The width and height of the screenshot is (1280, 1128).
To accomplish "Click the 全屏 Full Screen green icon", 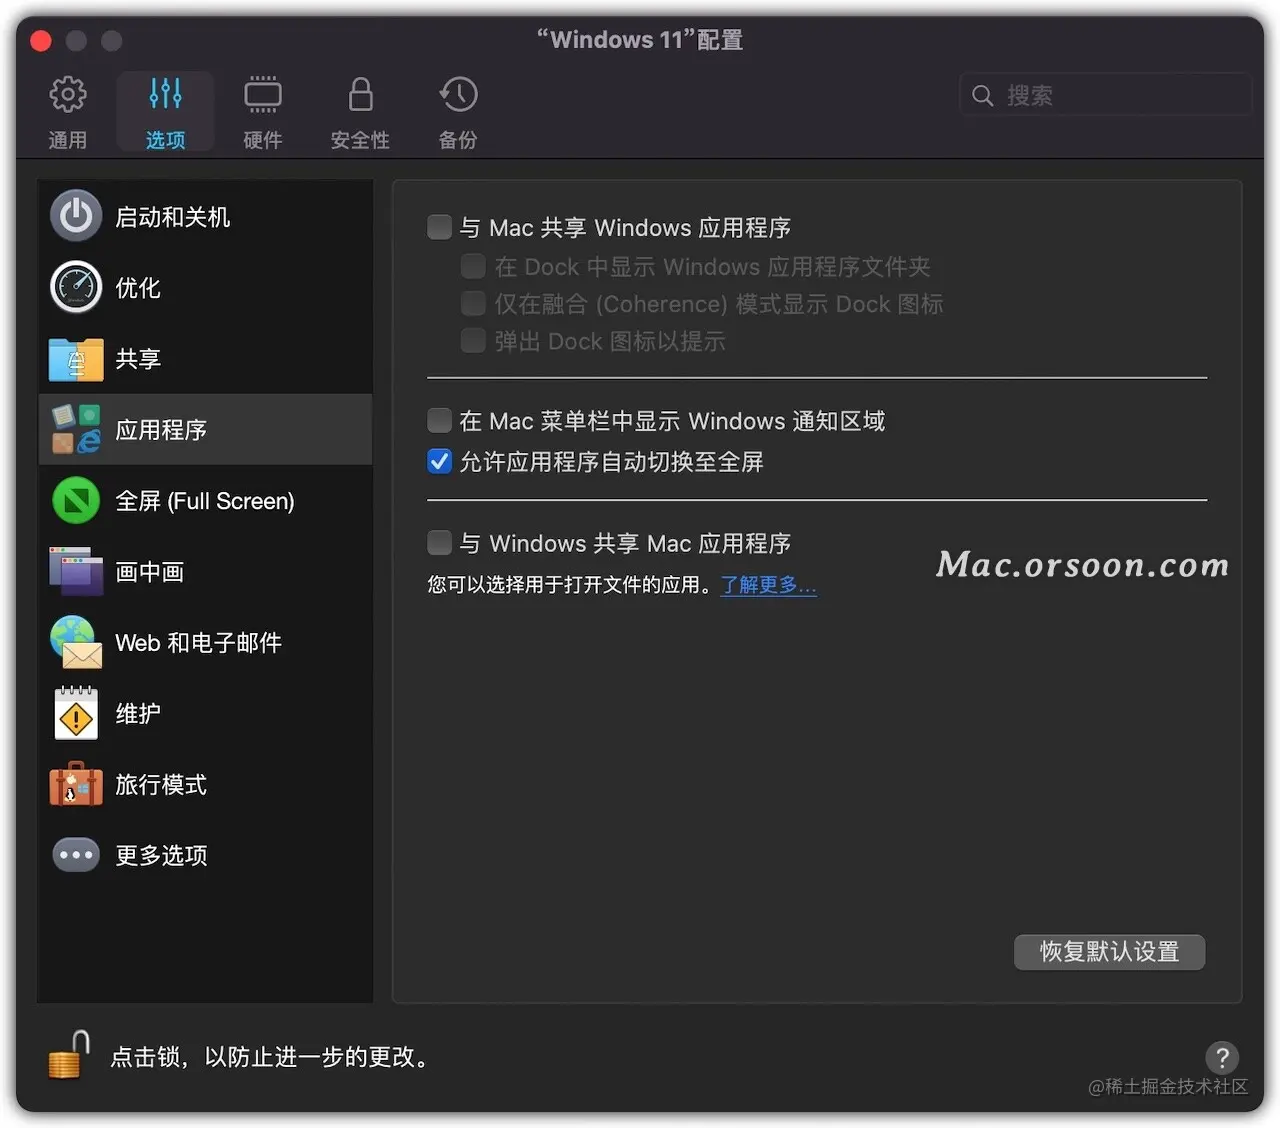I will pyautogui.click(x=76, y=500).
